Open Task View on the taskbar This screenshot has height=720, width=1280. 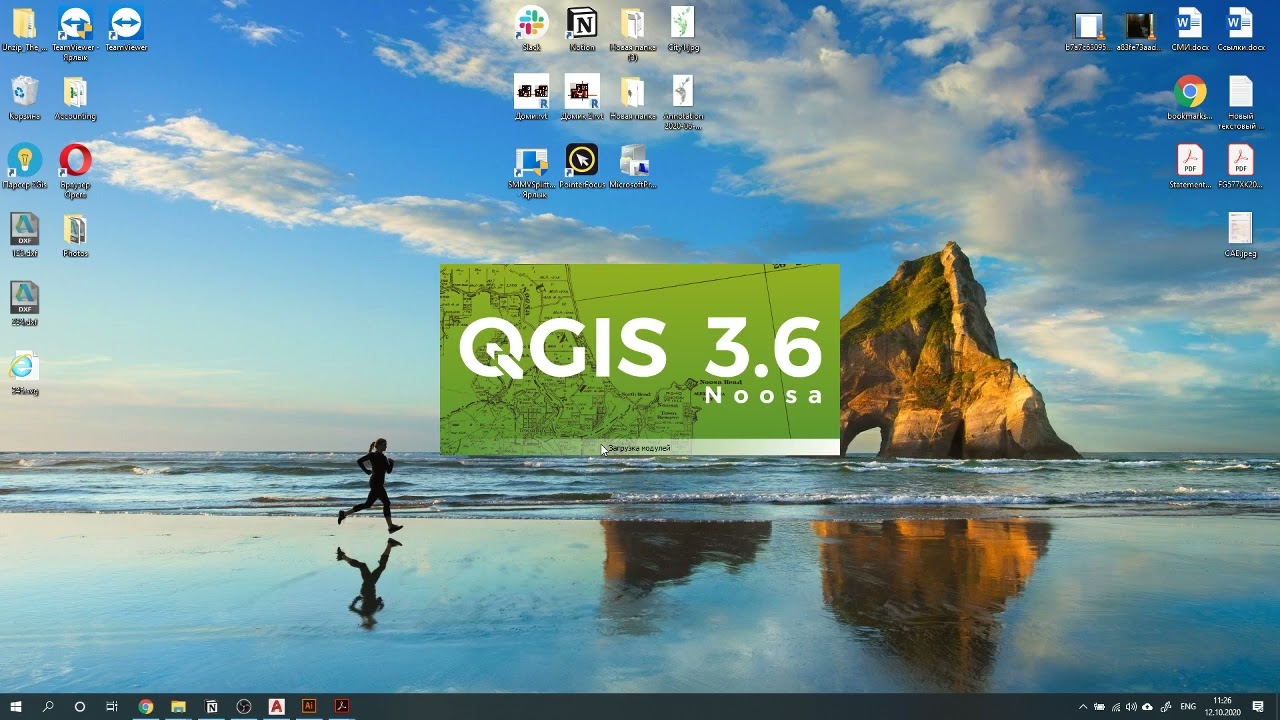click(112, 706)
